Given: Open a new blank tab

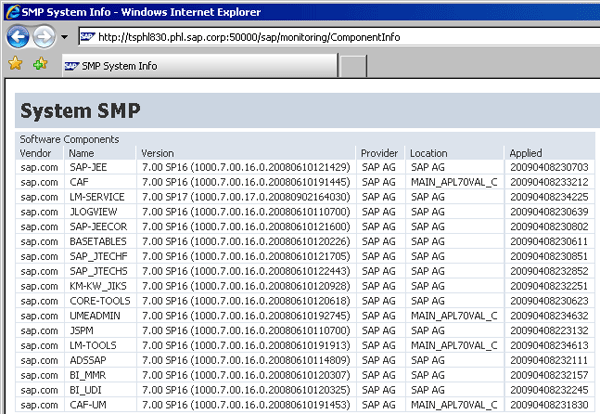Looking at the screenshot, I should [x=352, y=66].
